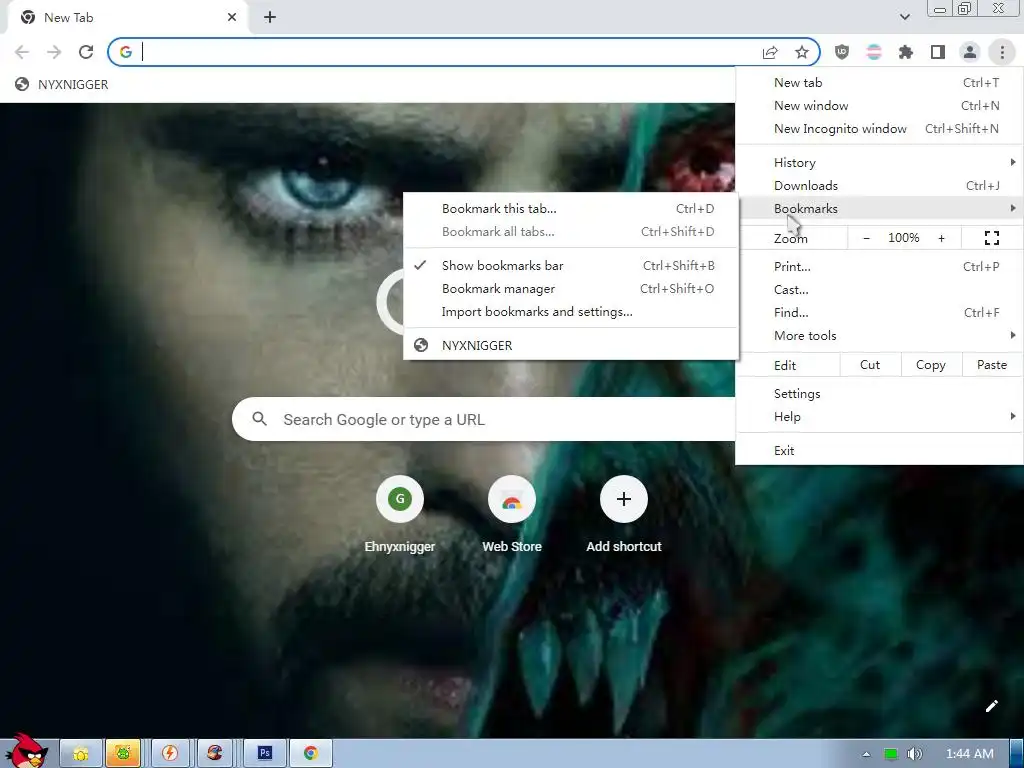Image resolution: width=1024 pixels, height=768 pixels.
Task: Expand the Help submenu
Action: [x=879, y=417]
